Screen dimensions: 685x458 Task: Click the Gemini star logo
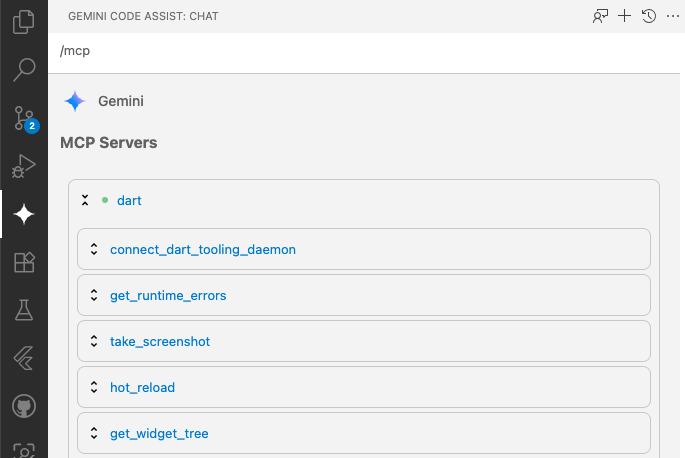pyautogui.click(x=75, y=101)
